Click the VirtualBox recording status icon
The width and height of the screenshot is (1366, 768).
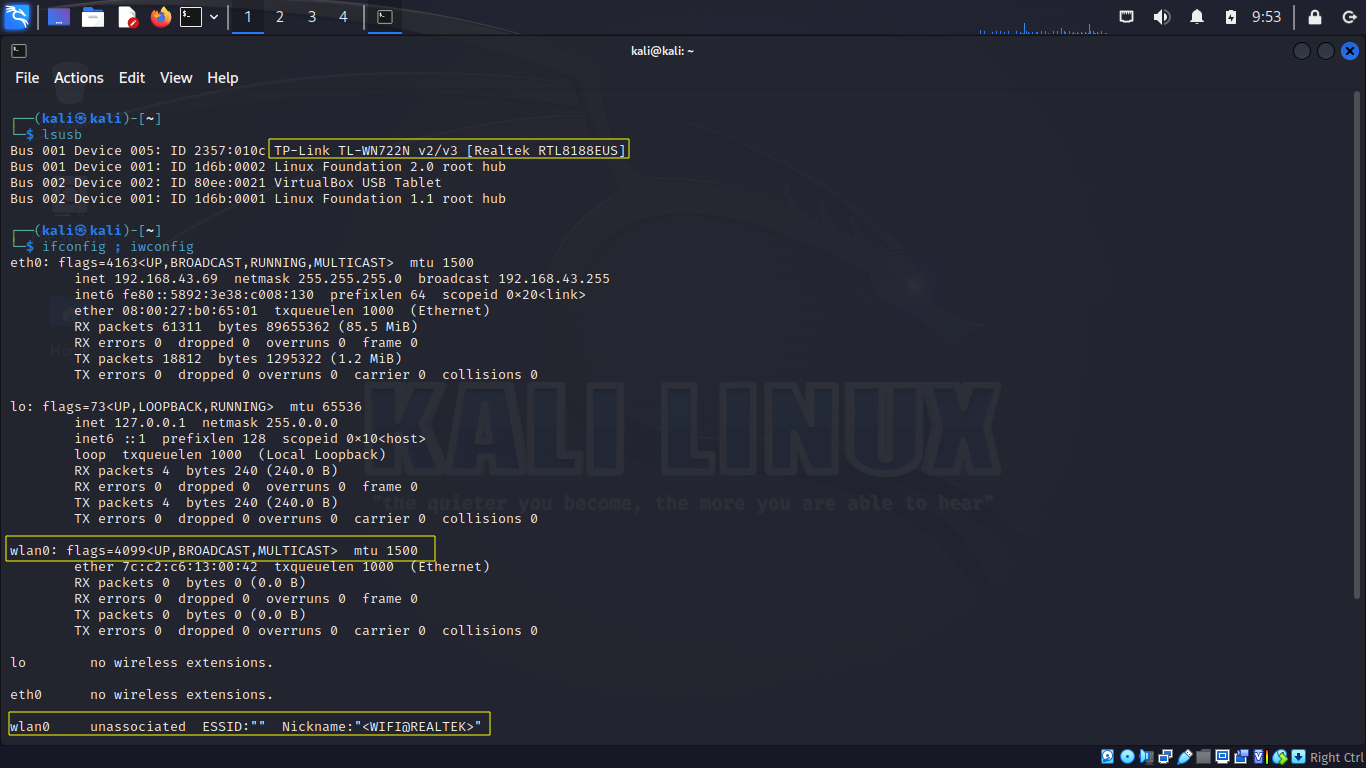[x=1241, y=757]
